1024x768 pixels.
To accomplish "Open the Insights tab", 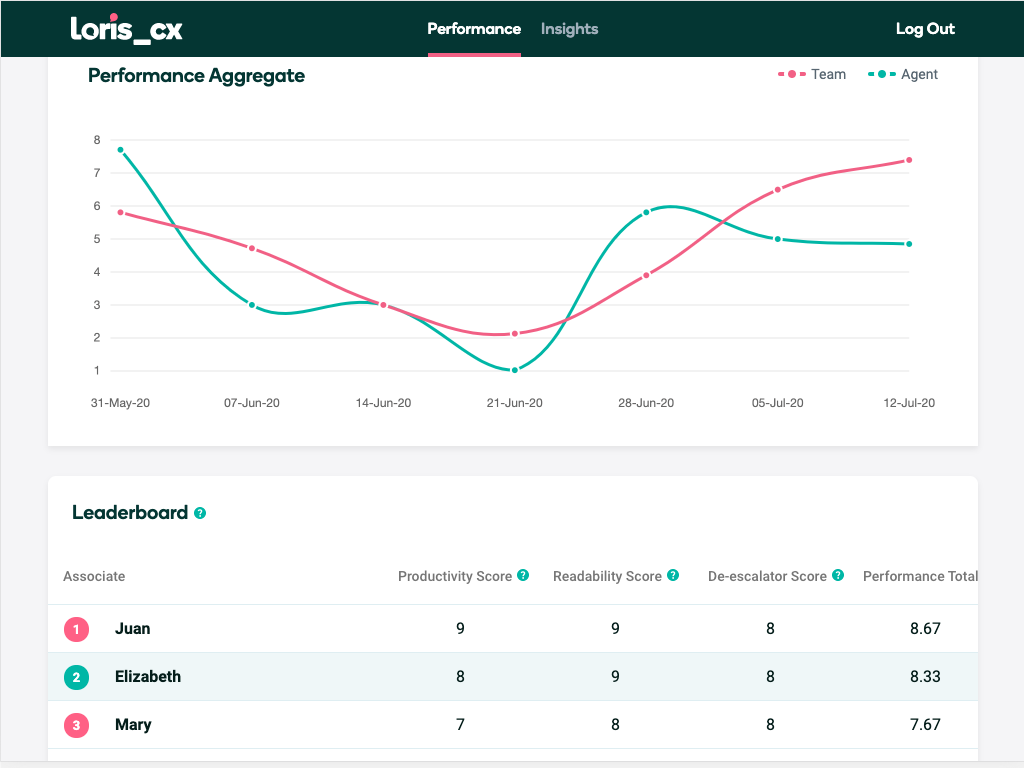I will 569,29.
